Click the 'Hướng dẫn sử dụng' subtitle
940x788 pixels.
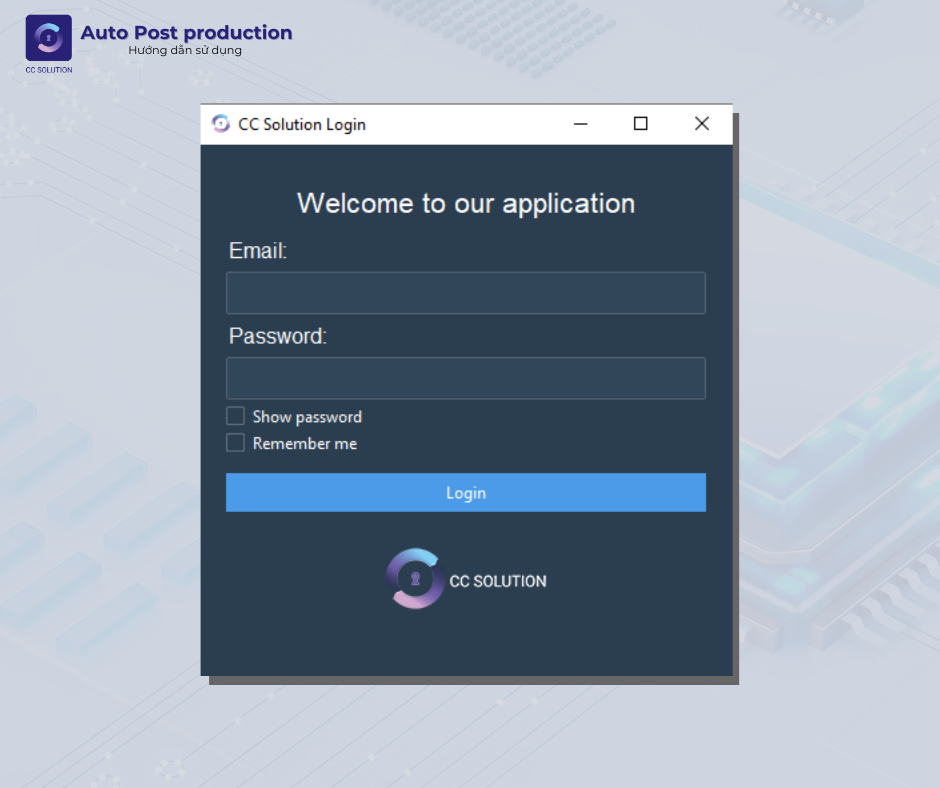coord(185,50)
